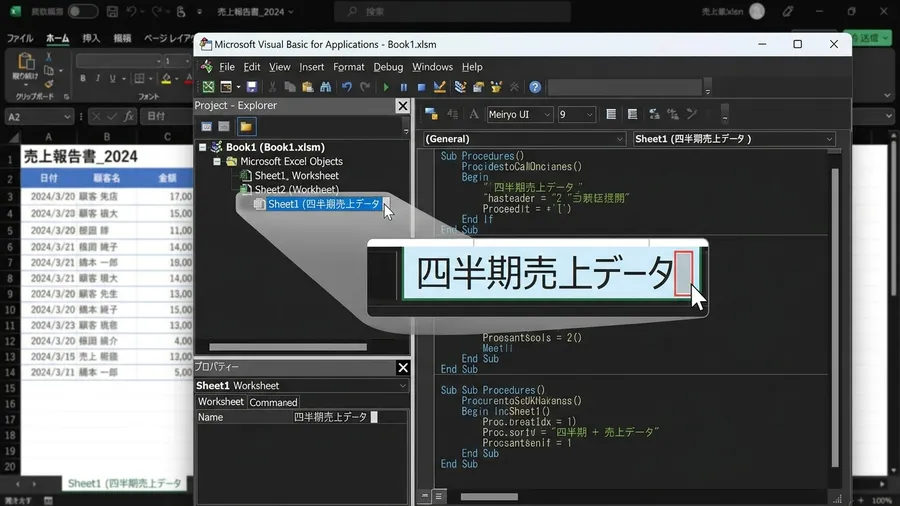Select Sheet1 tab in Excel workbook
The image size is (900, 506).
[124, 484]
